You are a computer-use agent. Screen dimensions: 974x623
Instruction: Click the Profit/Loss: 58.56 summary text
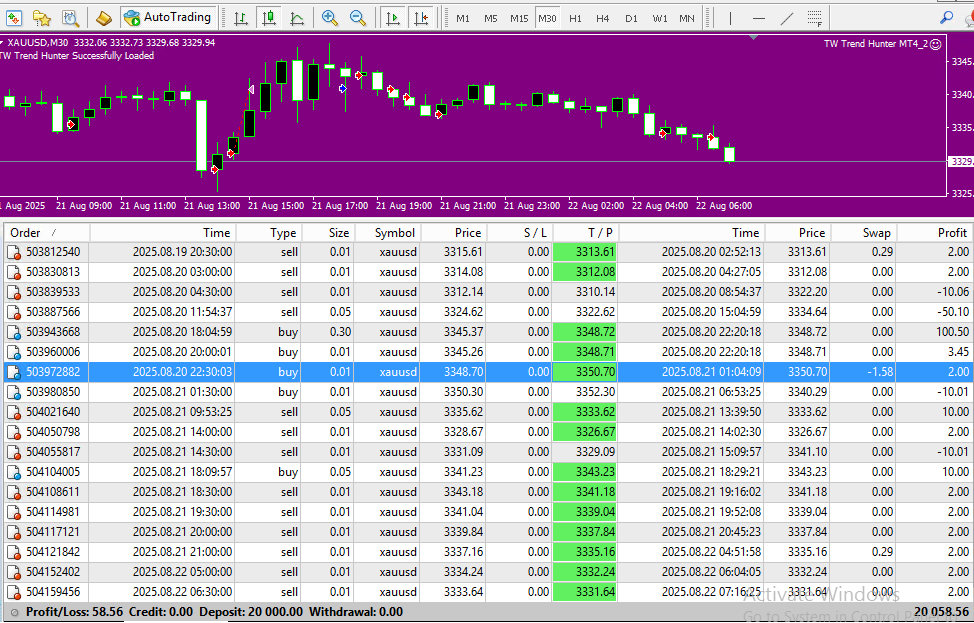pos(75,612)
